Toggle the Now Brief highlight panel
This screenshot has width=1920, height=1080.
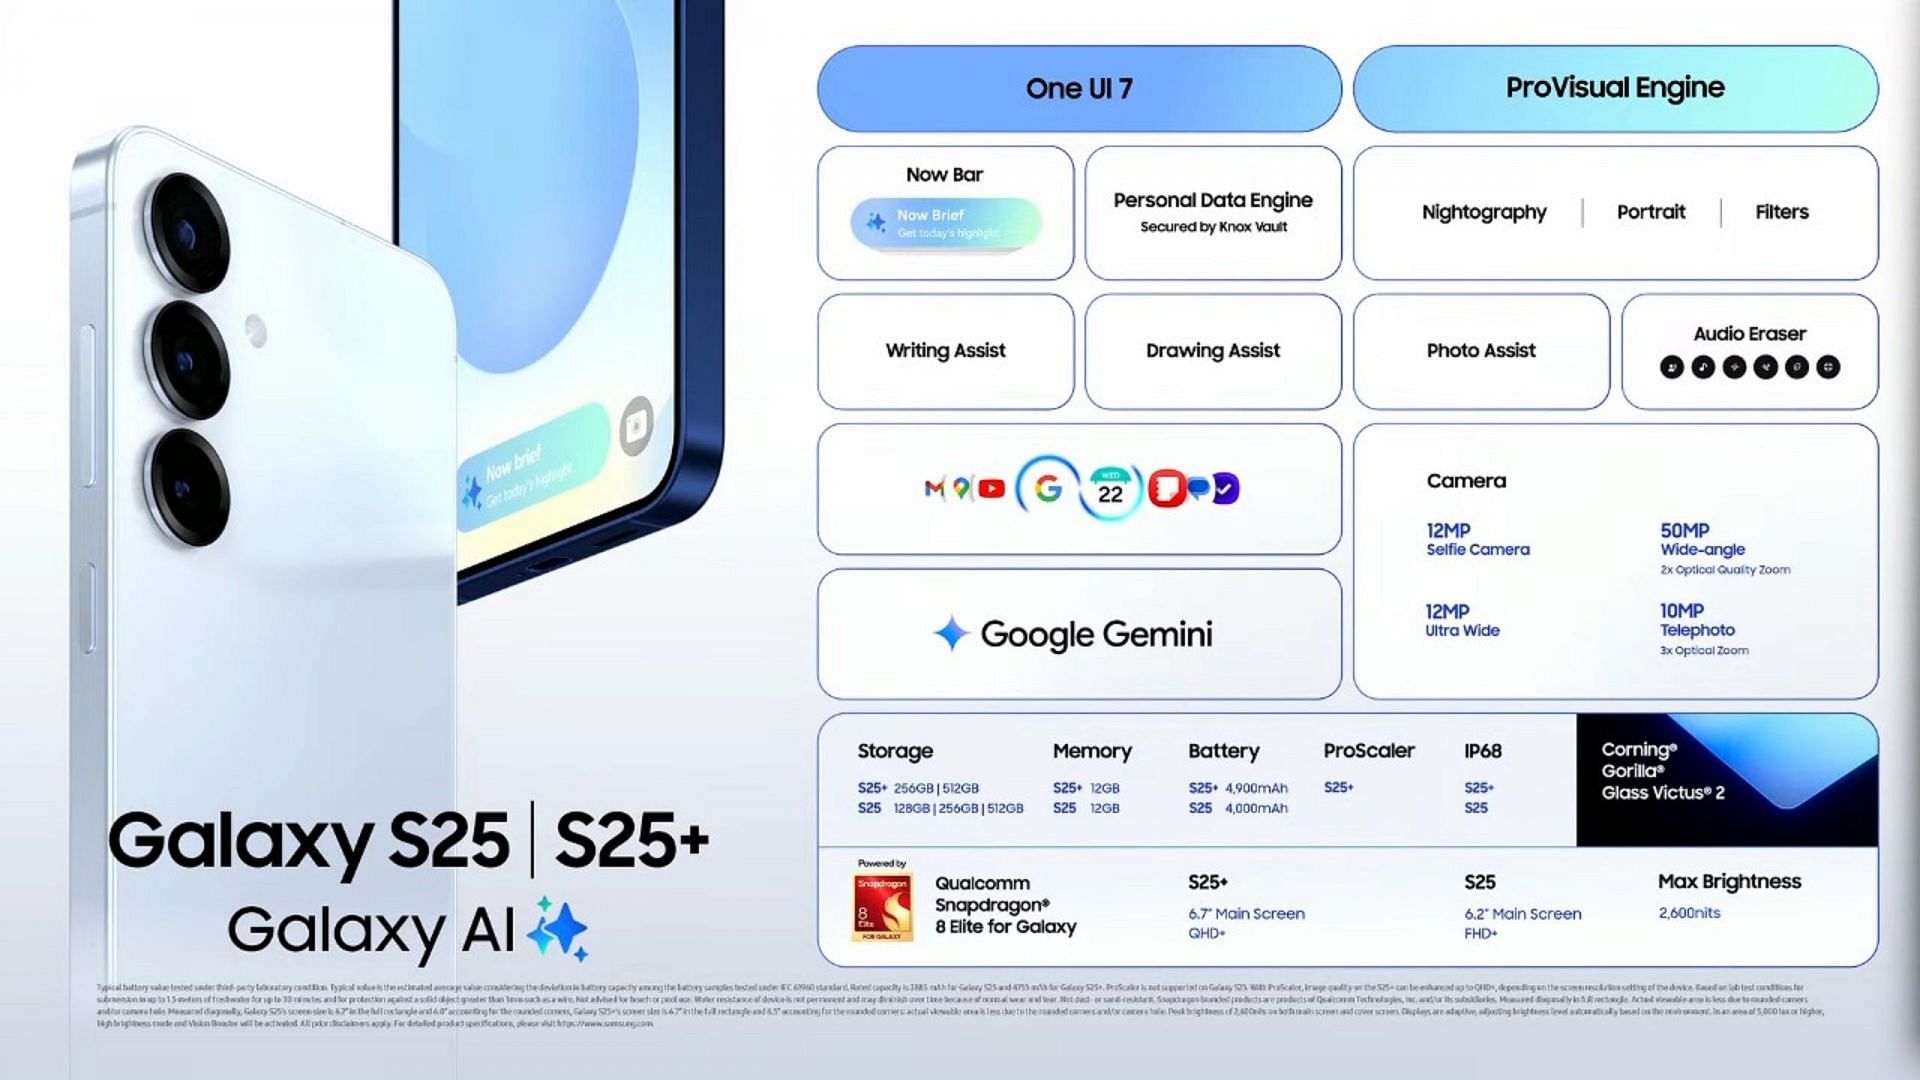pyautogui.click(x=947, y=222)
